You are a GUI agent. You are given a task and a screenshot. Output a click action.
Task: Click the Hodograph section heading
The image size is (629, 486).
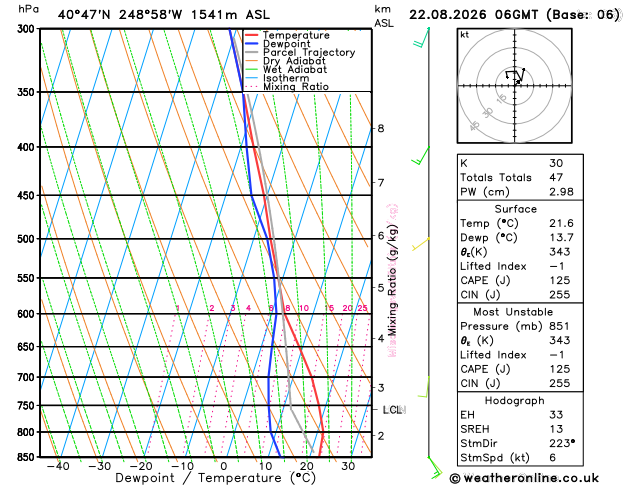[515, 401]
